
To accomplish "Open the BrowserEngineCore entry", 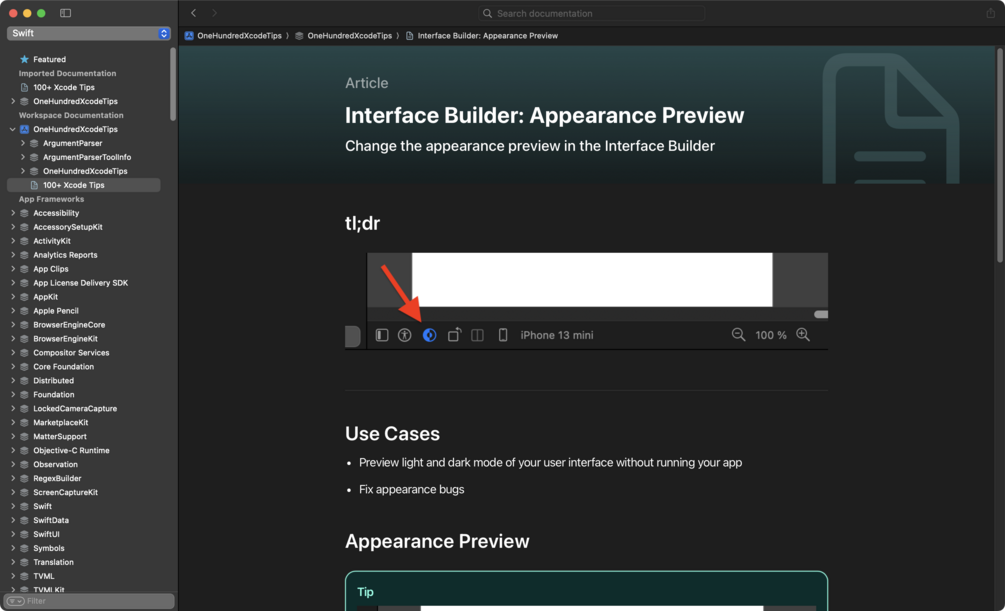I will click(x=69, y=325).
